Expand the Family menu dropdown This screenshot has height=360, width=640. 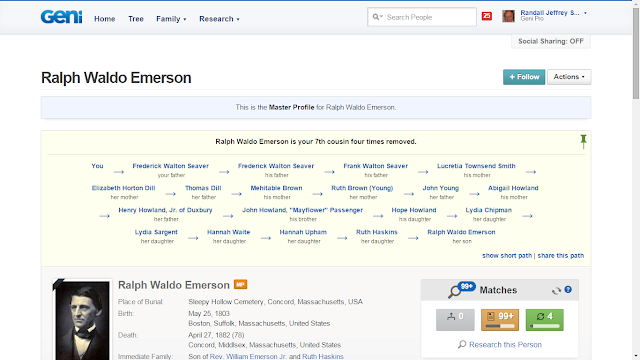point(171,19)
